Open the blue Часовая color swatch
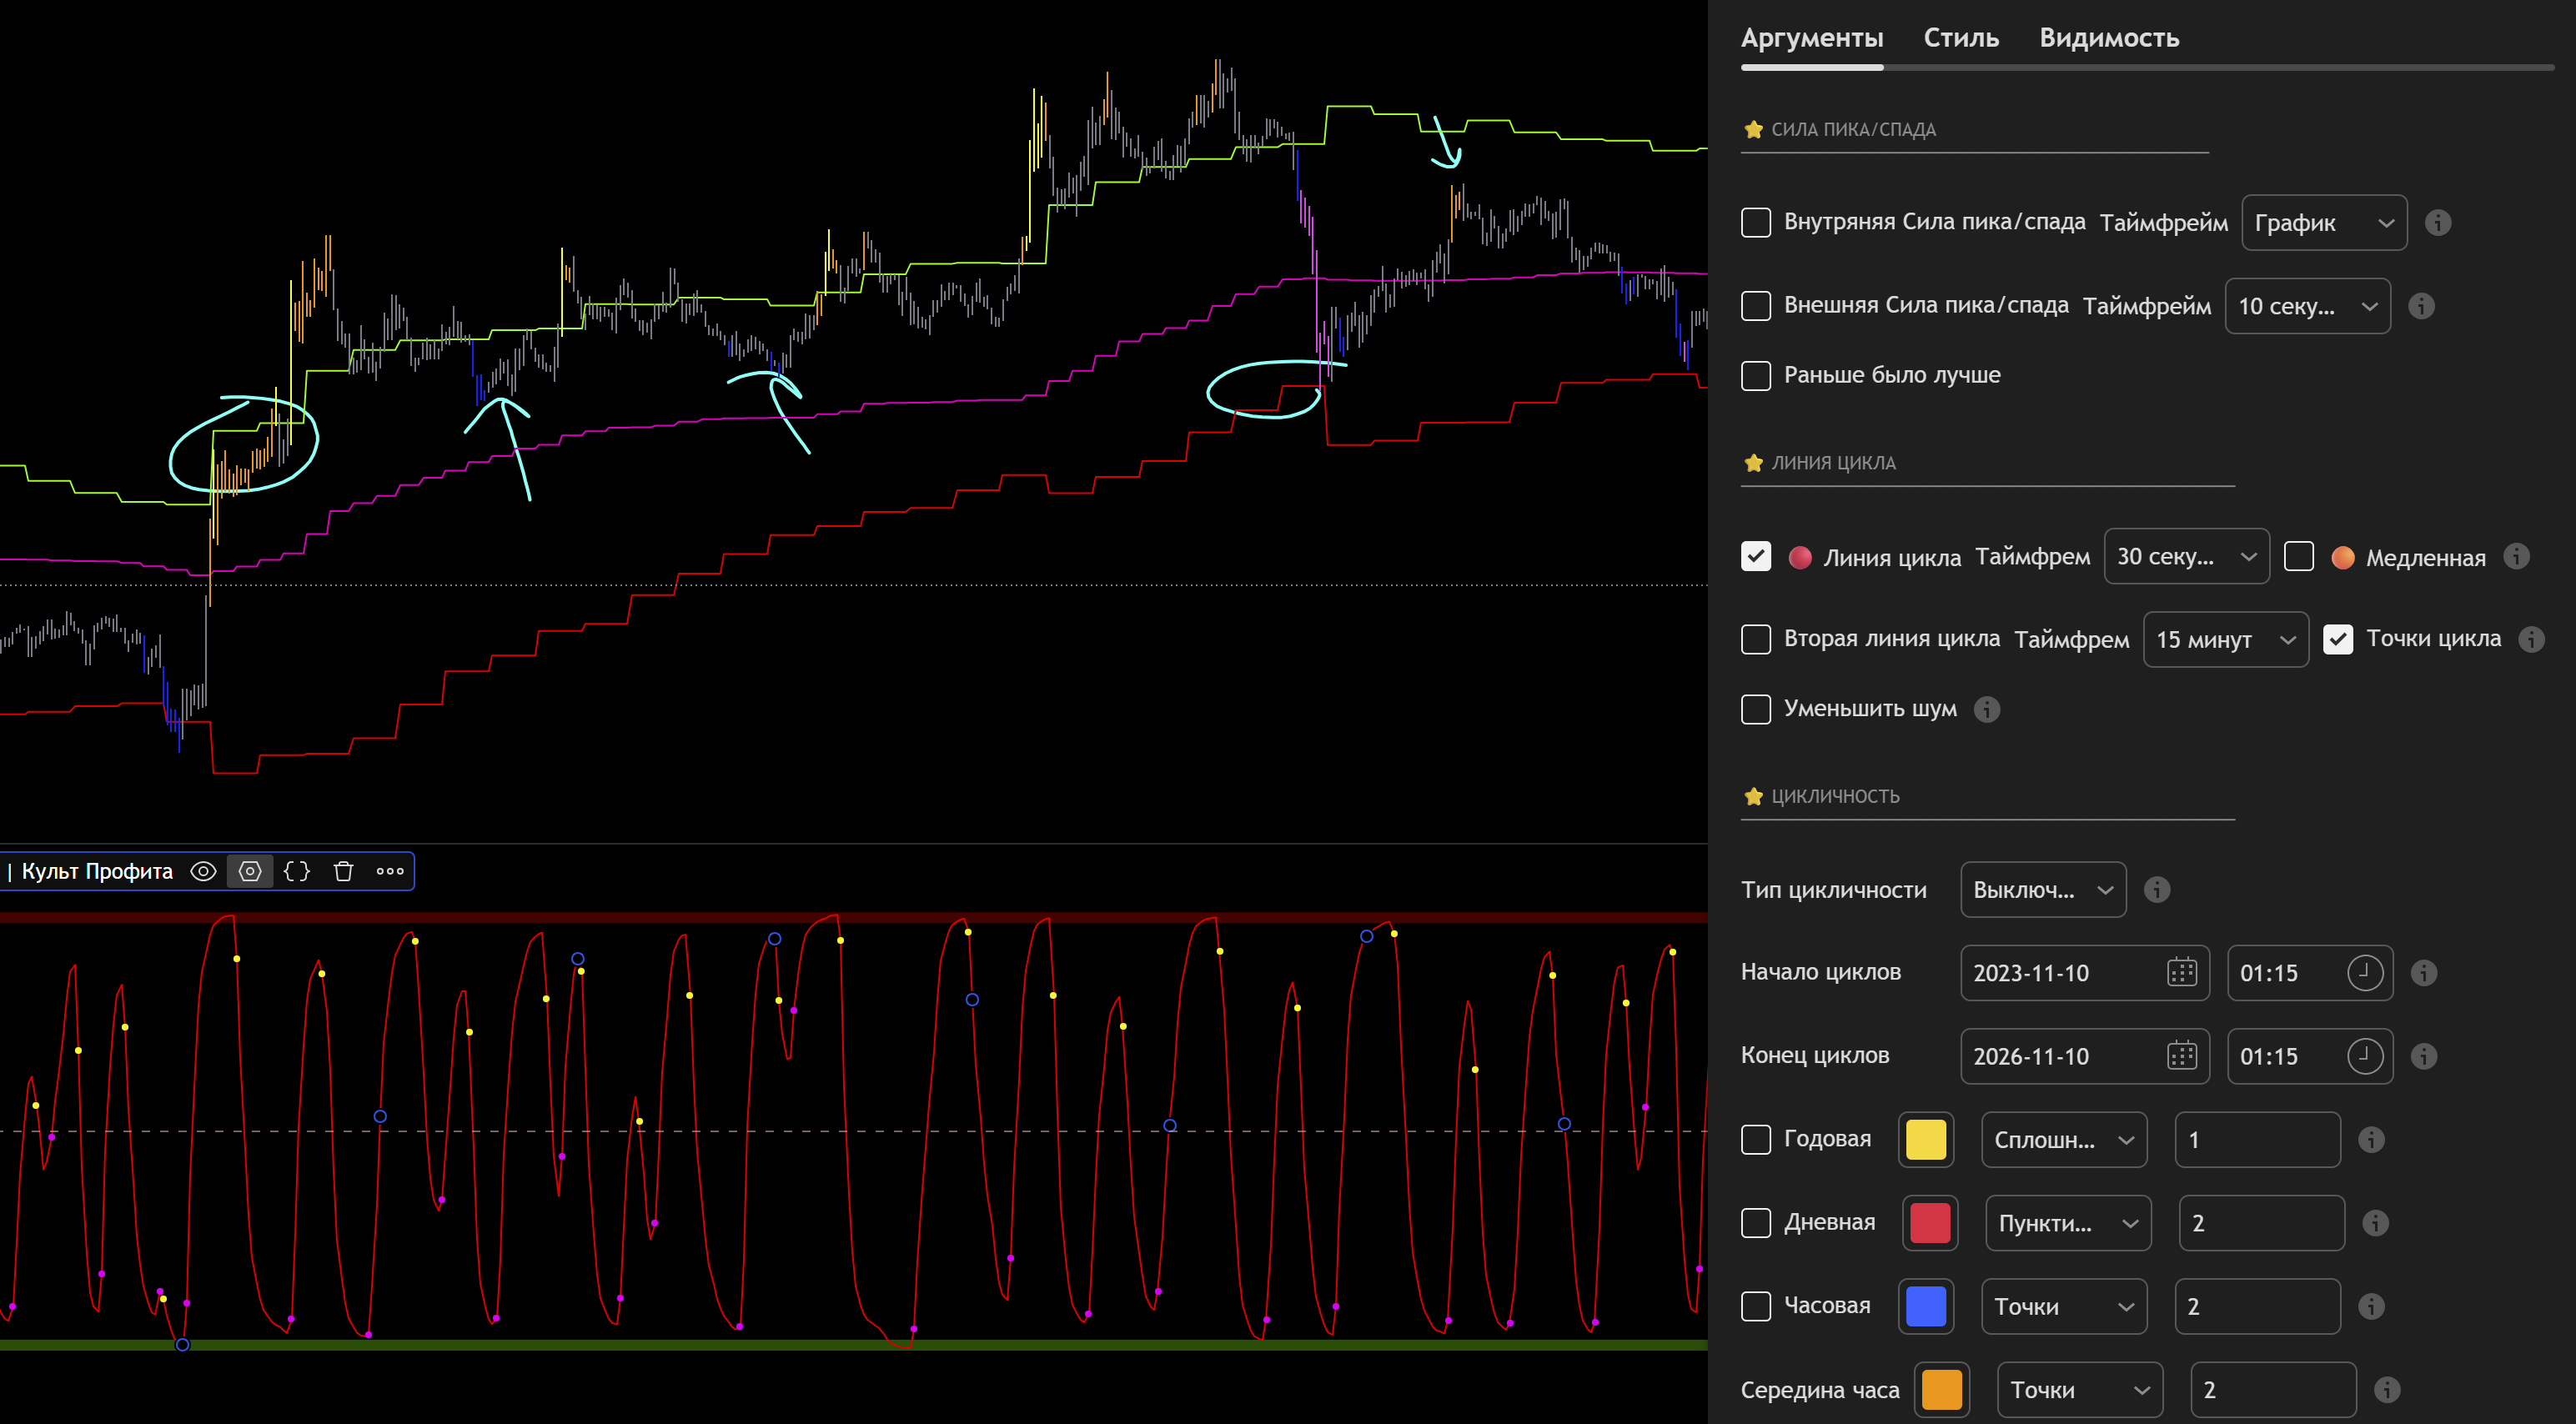Screen dimensions: 2576x1424 (x=1925, y=1306)
